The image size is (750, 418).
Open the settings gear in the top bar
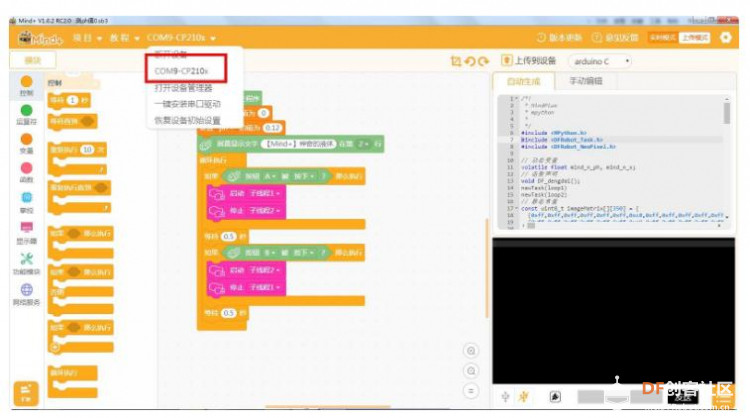[x=725, y=37]
